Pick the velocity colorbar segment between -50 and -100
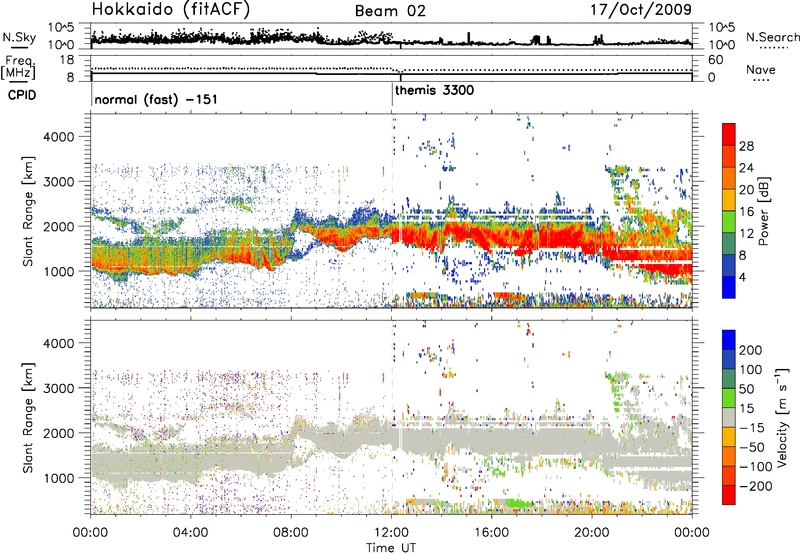This screenshot has width=800, height=554. [729, 456]
